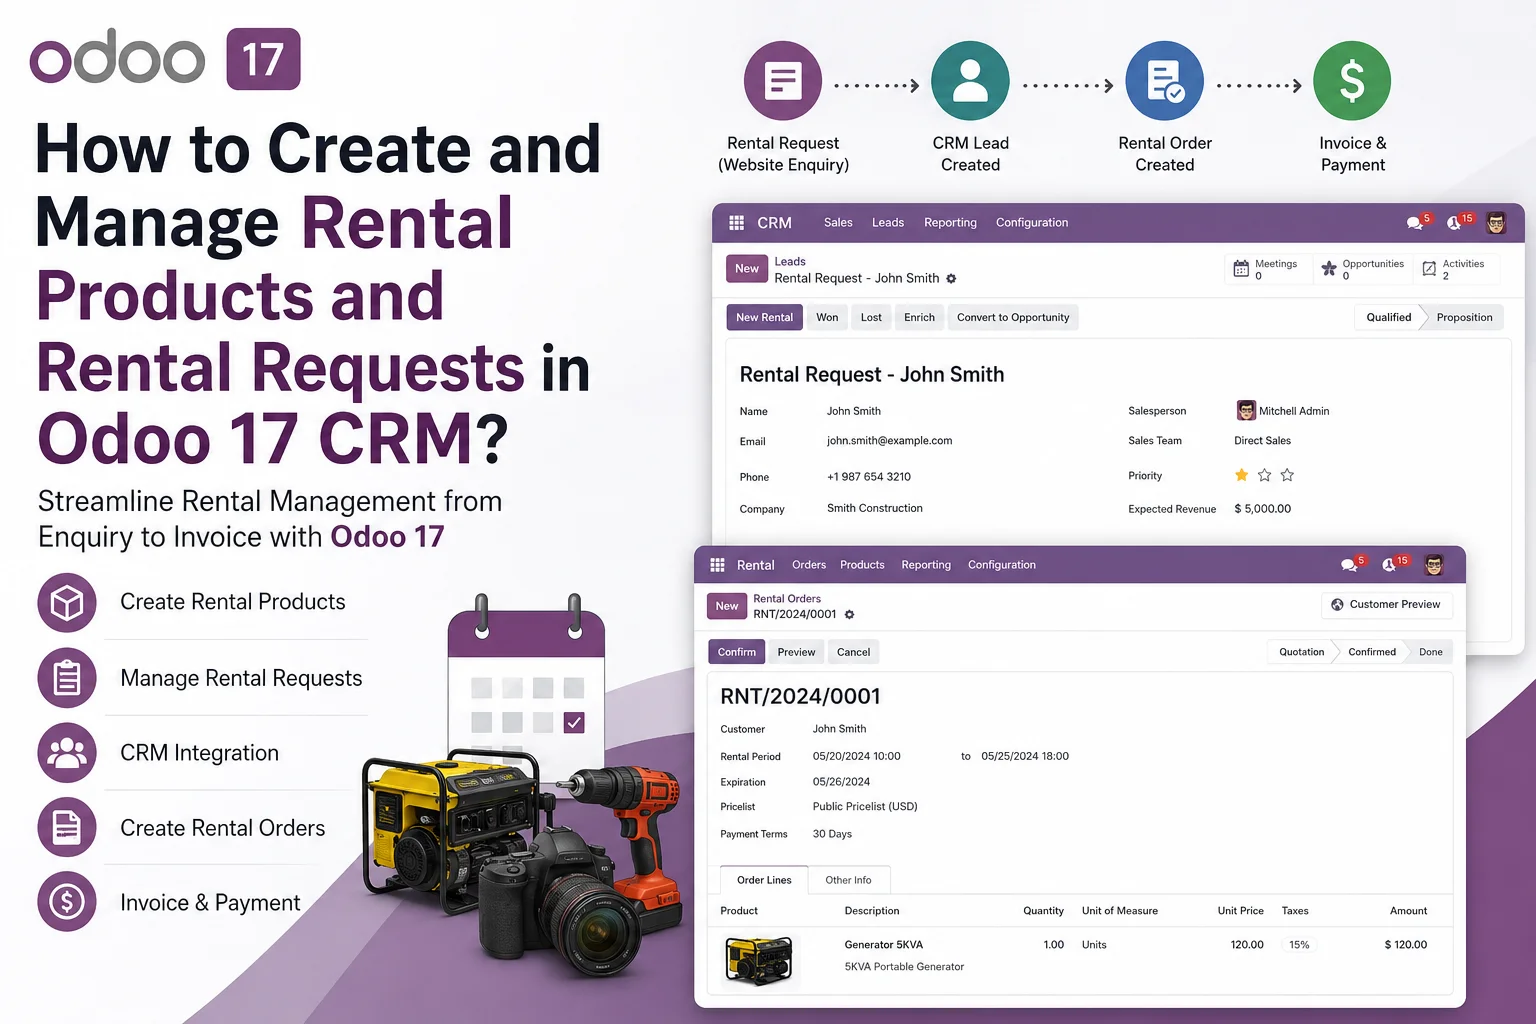Click the Preview button

coord(796,652)
